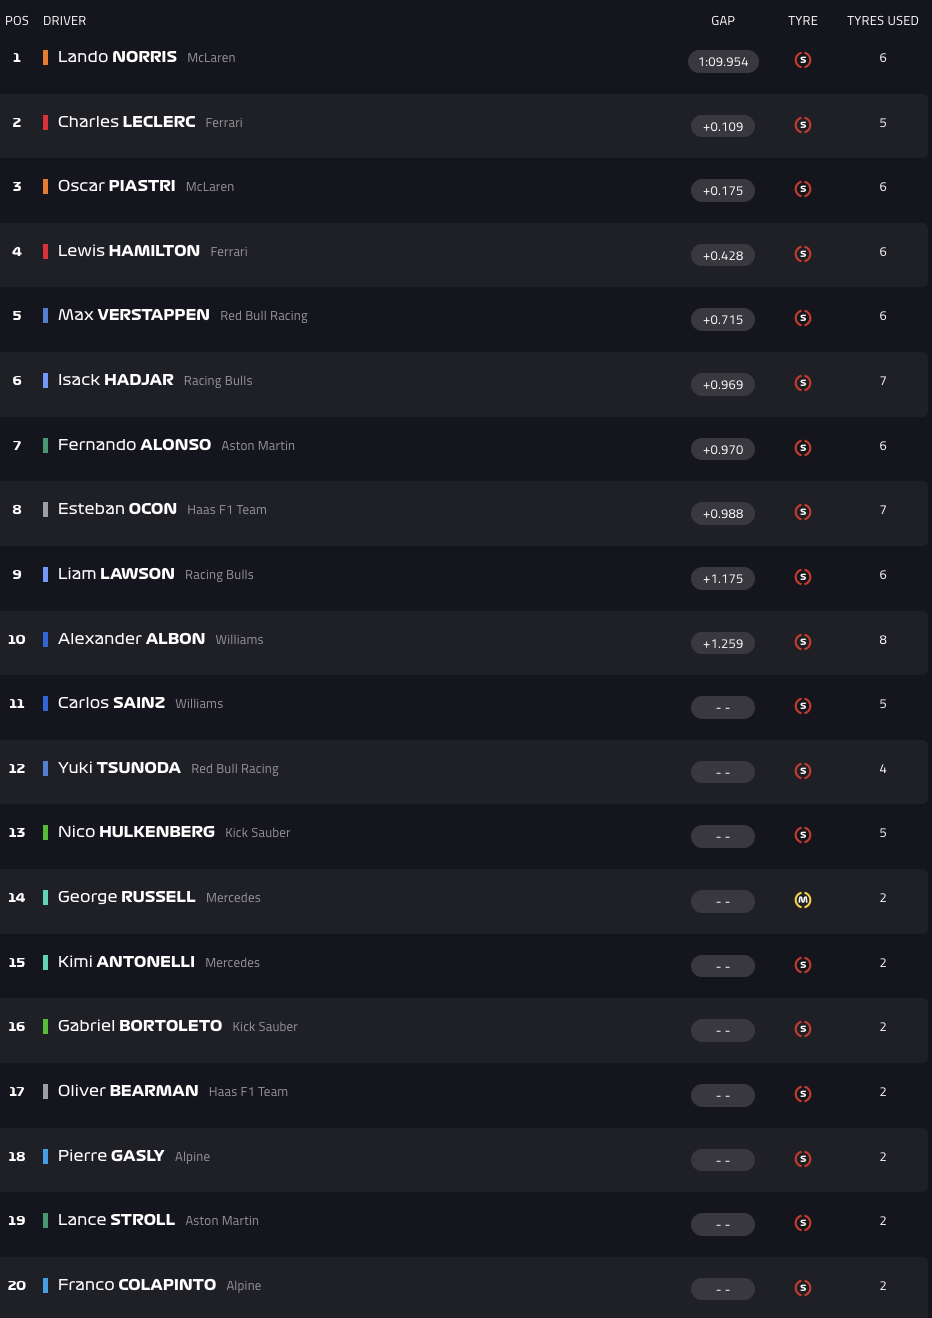The image size is (932, 1318).
Task: Click soft tyre icon in Alexander Albon's row
Action: pos(802,642)
